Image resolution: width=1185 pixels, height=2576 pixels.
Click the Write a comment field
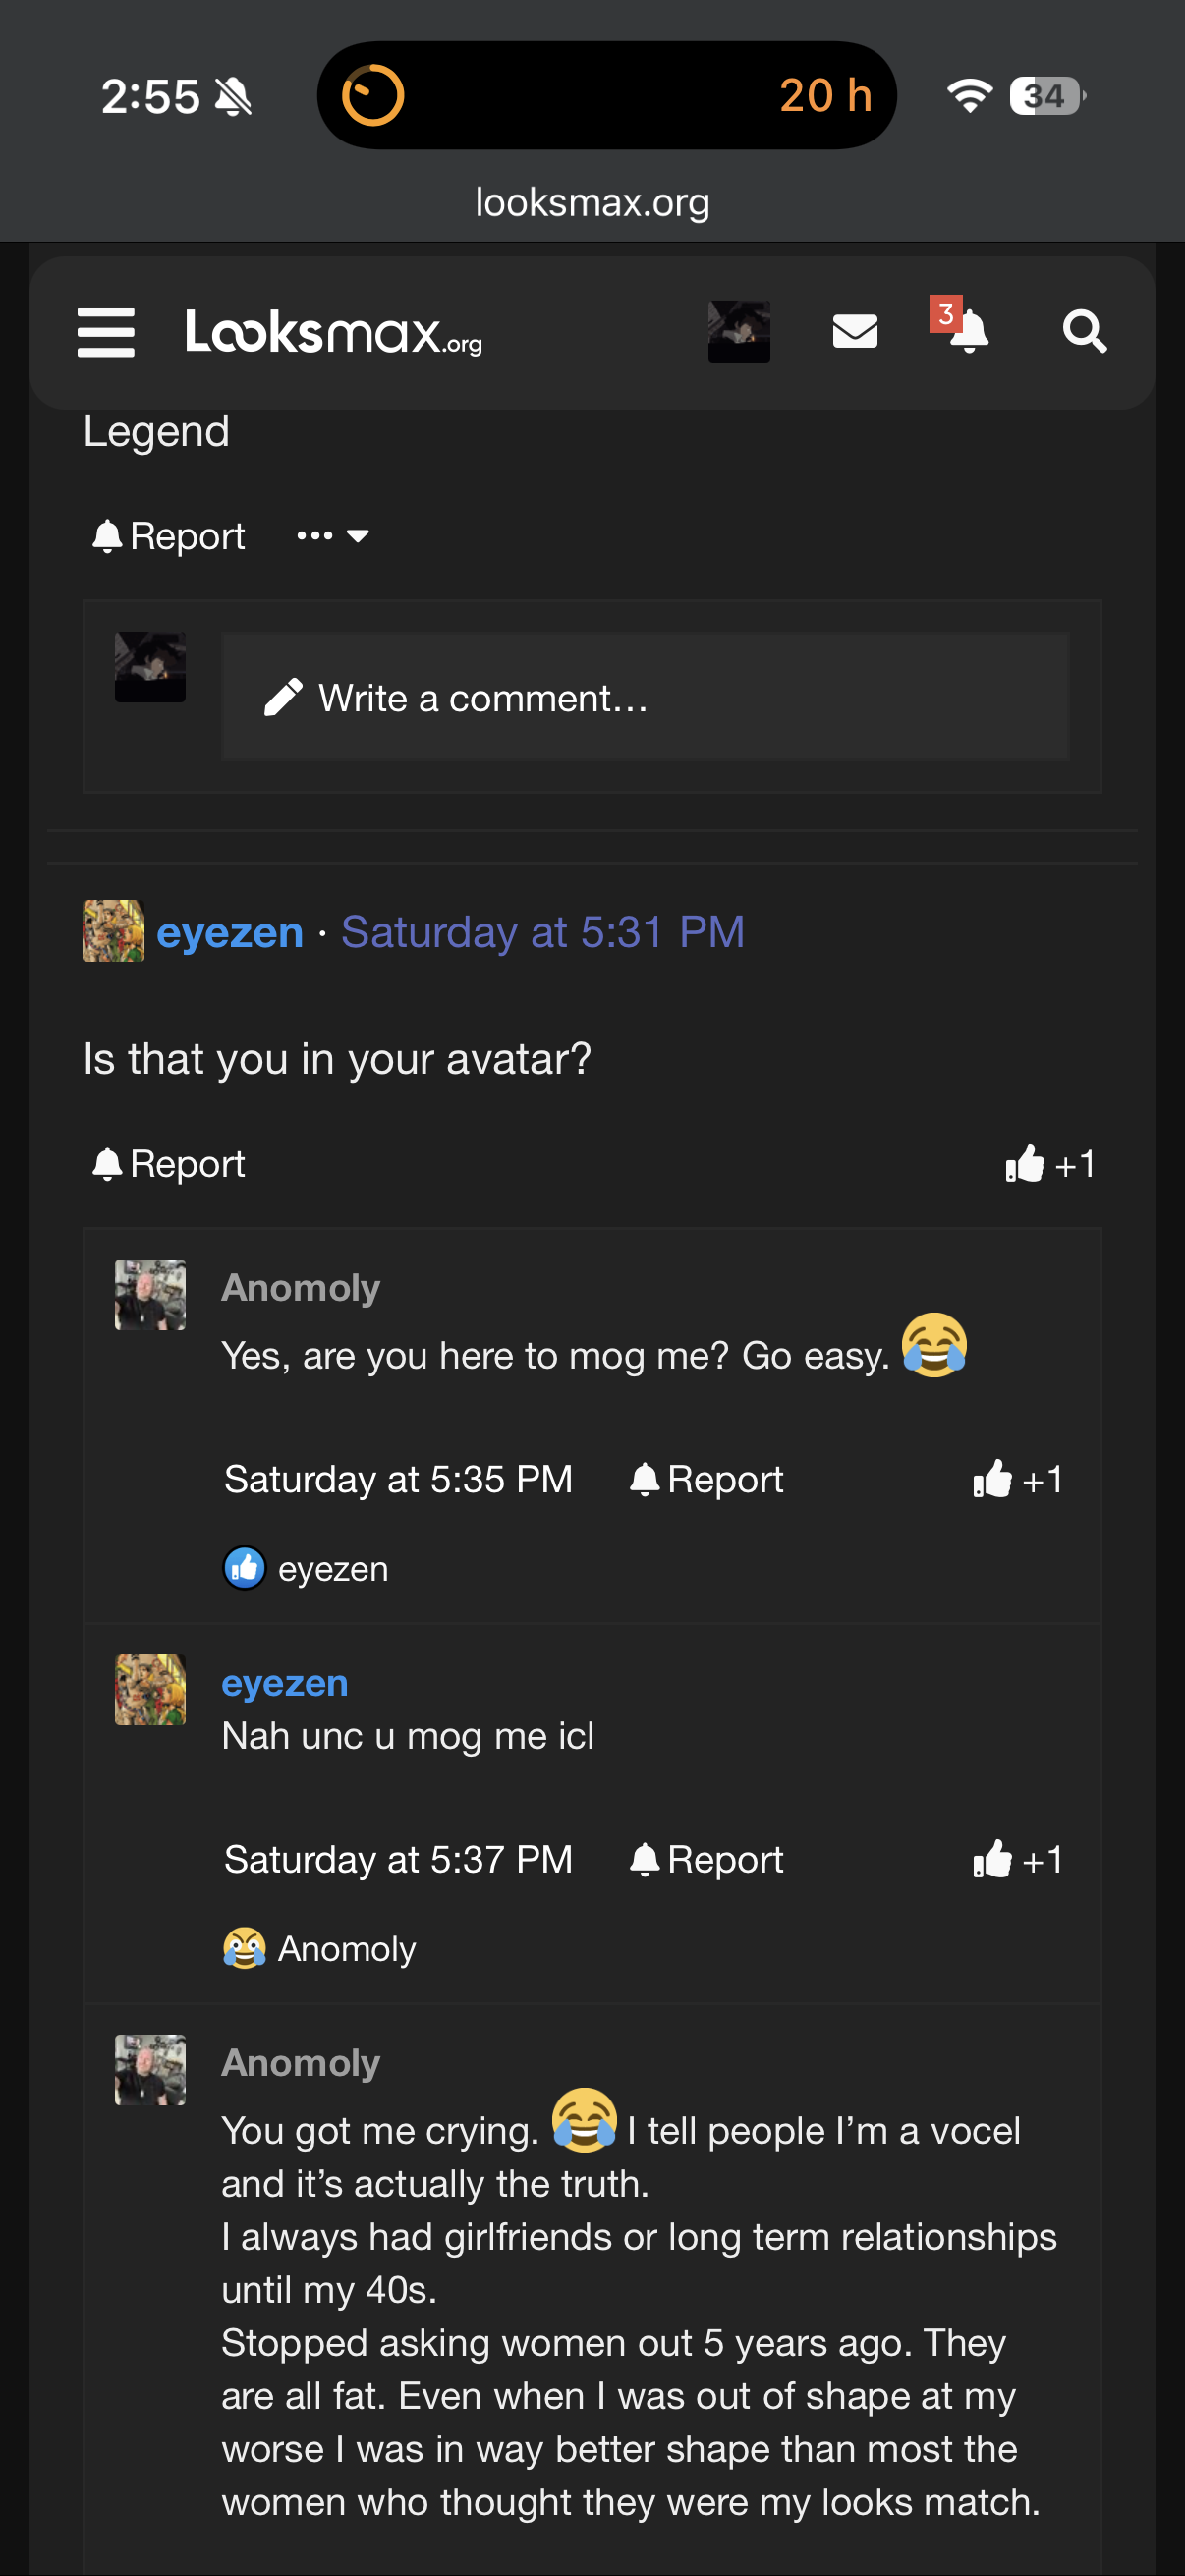(644, 697)
